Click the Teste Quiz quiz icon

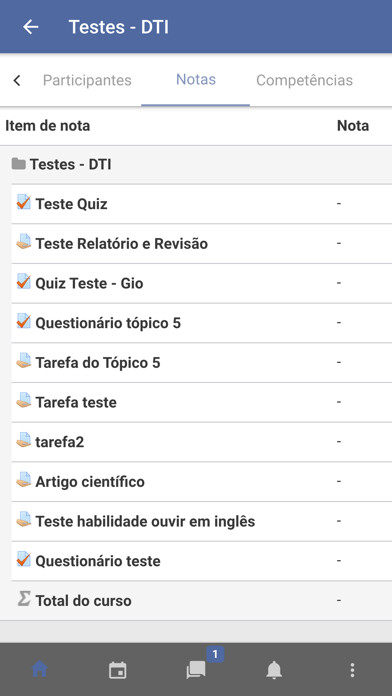pyautogui.click(x=24, y=202)
